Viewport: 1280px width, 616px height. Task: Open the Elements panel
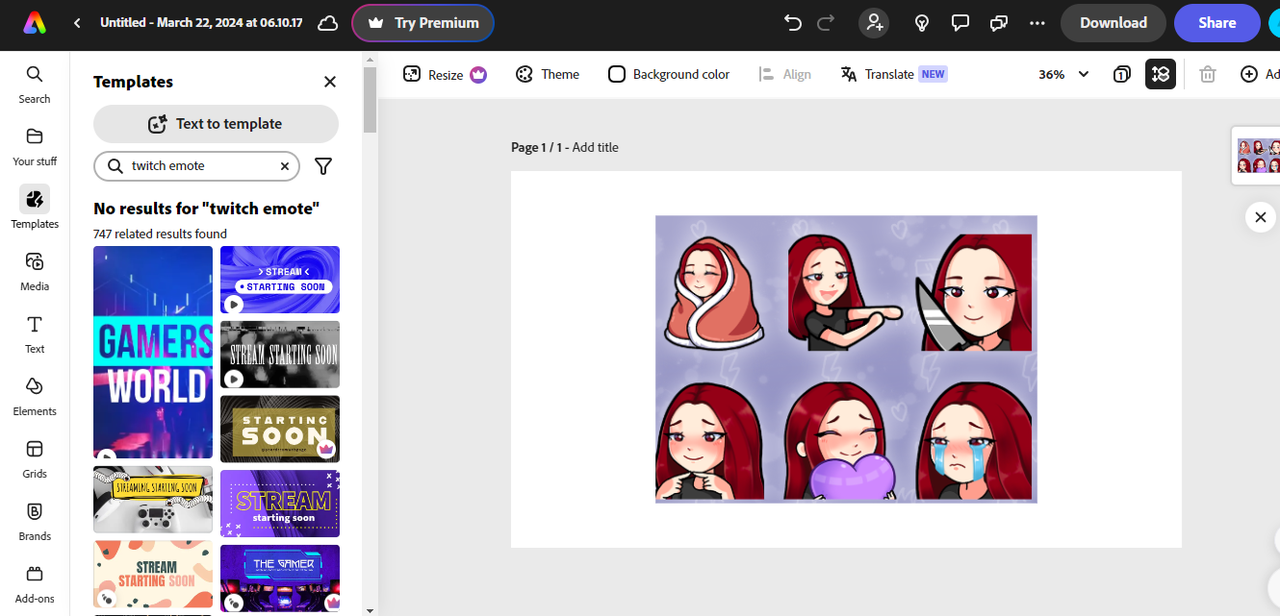[34, 396]
